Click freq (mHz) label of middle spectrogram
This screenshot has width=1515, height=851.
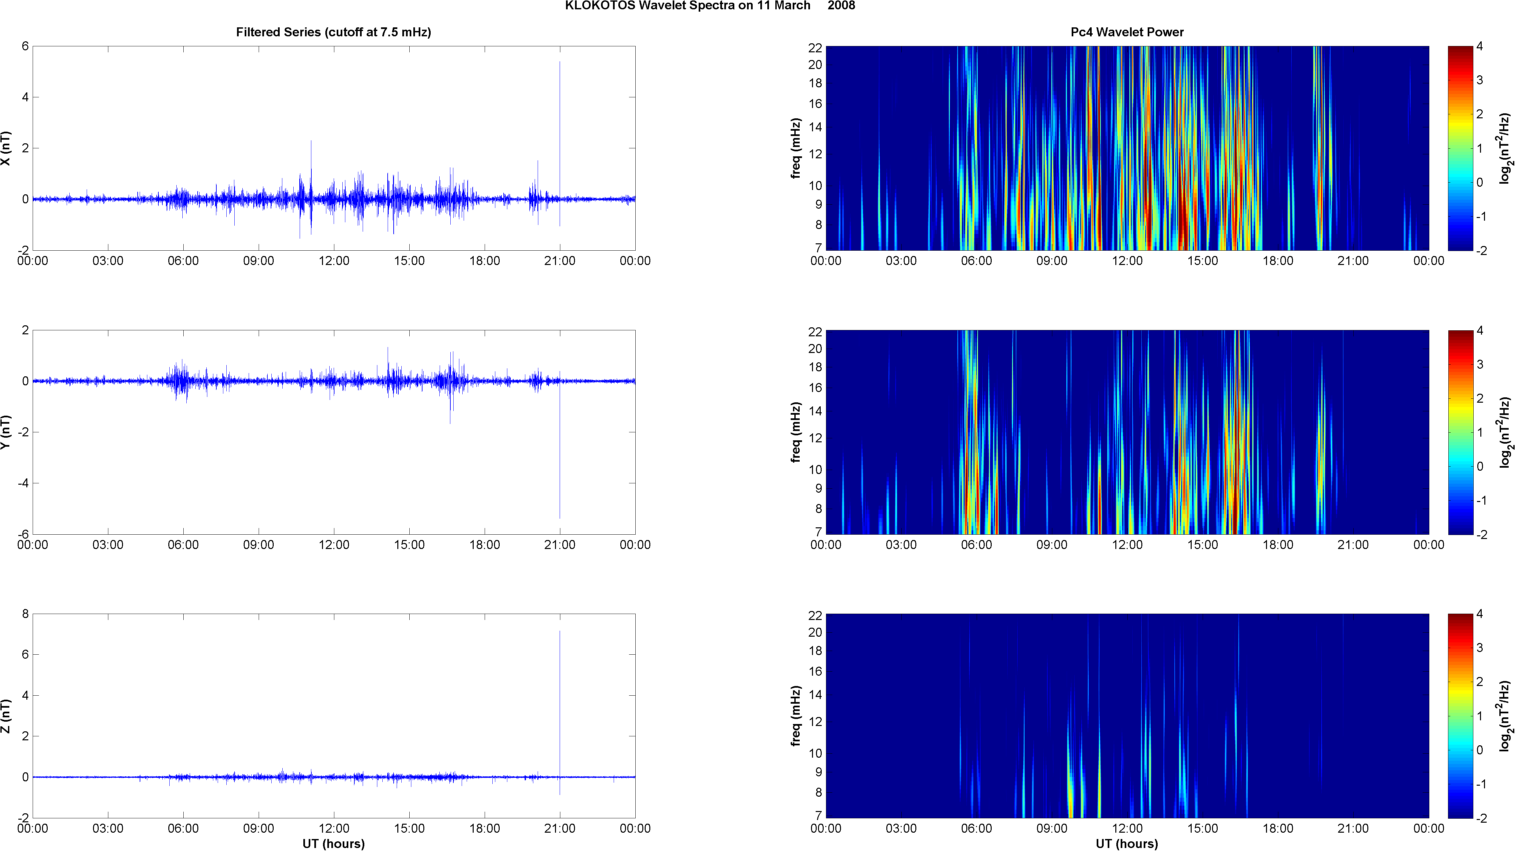point(796,432)
